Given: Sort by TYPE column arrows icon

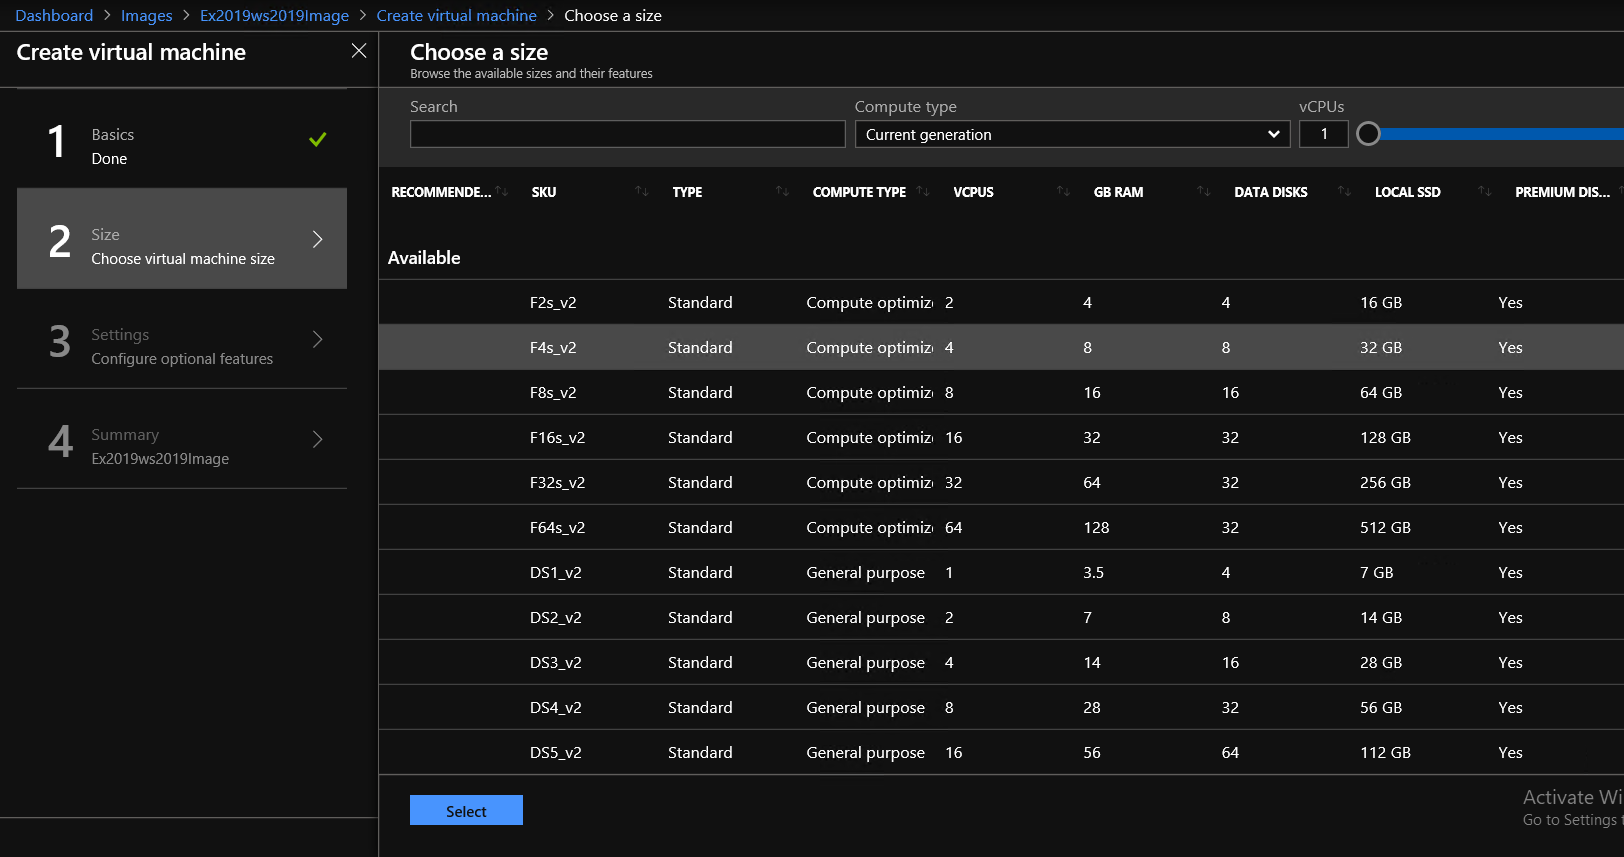Looking at the screenshot, I should point(782,191).
